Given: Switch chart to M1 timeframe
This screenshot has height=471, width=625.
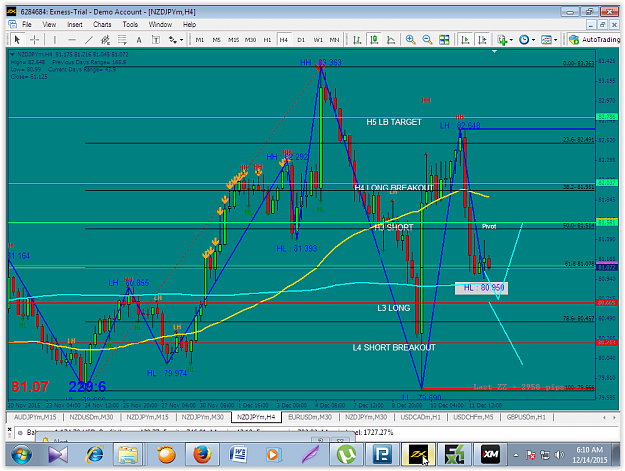Looking at the screenshot, I should click(x=200, y=39).
